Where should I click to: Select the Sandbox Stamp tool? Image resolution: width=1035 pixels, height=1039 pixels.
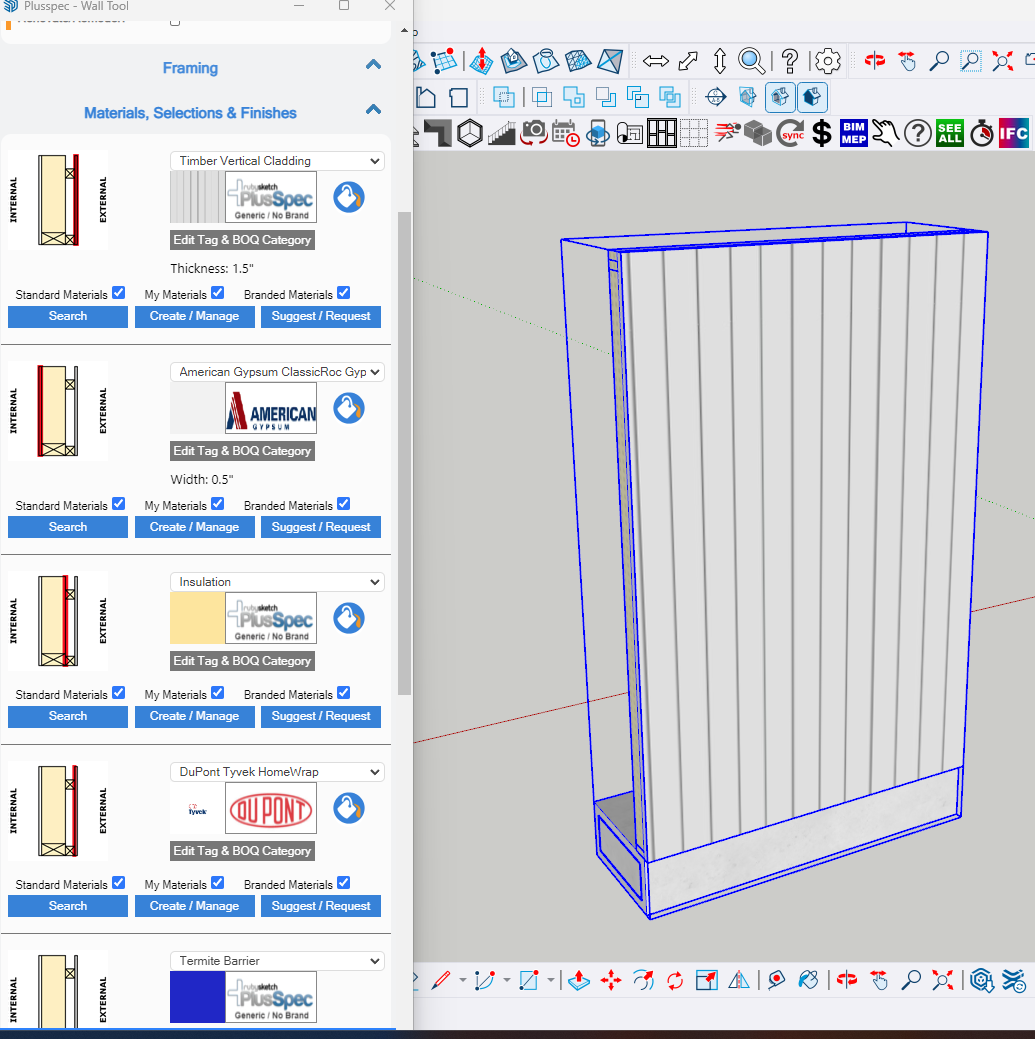pyautogui.click(x=514, y=61)
